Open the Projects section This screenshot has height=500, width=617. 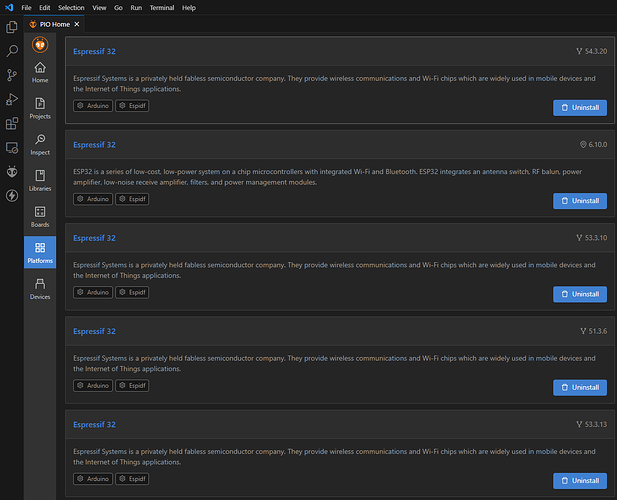[40, 109]
